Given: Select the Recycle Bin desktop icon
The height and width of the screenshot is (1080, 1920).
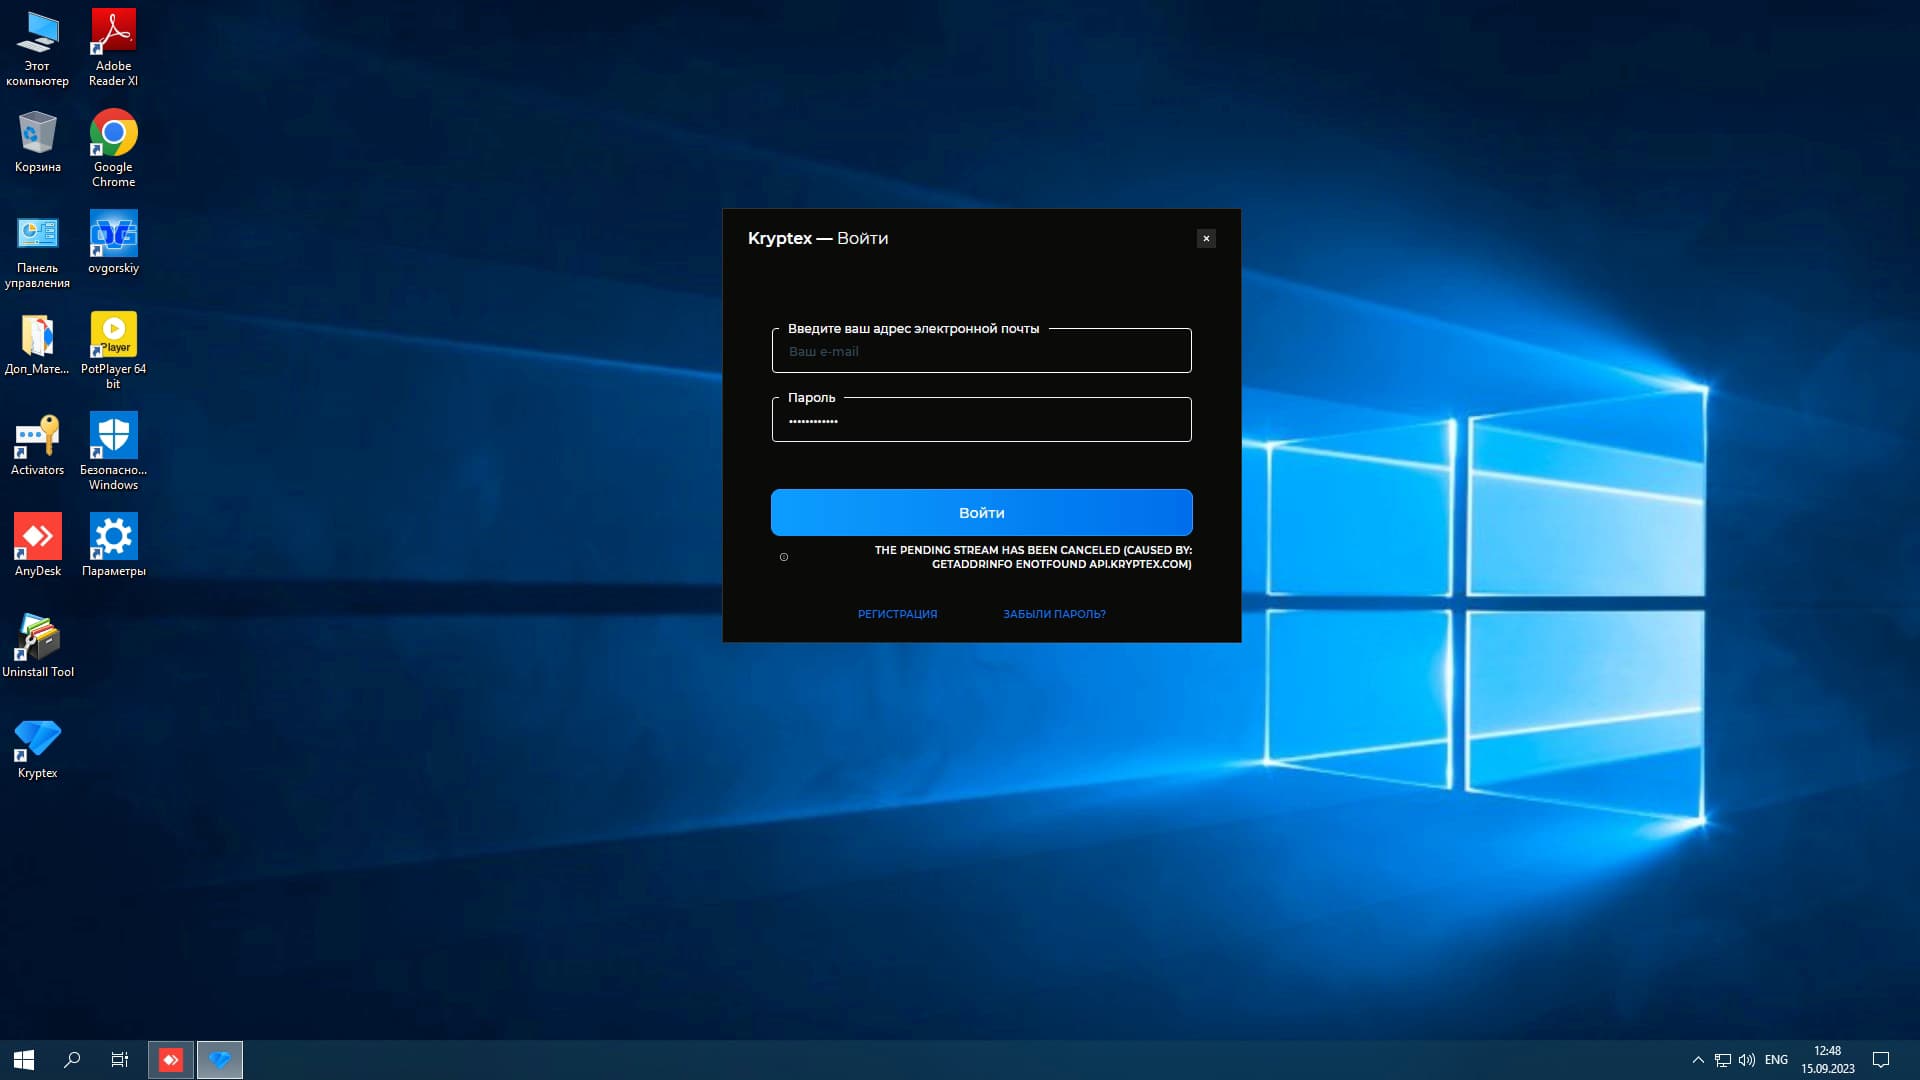Looking at the screenshot, I should (x=37, y=142).
